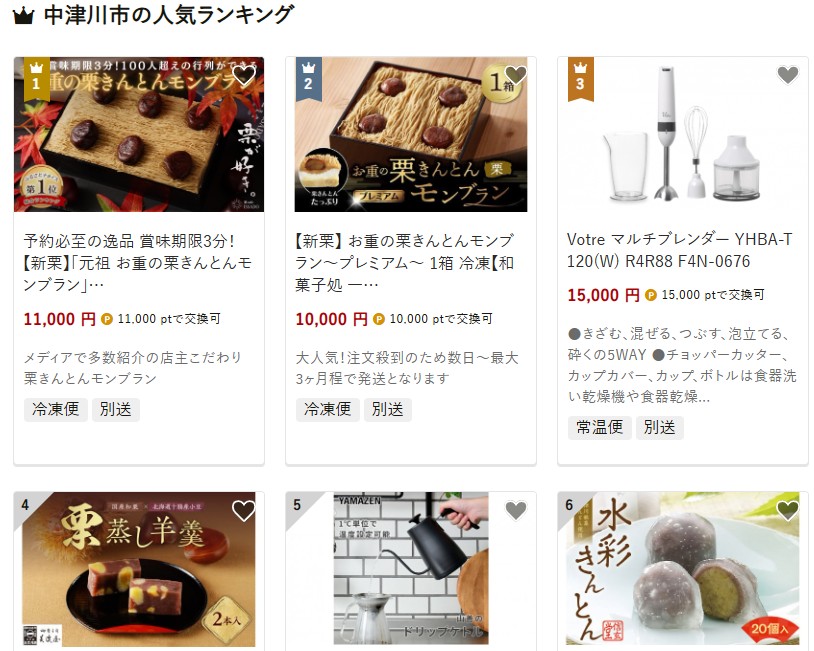Click 別送 tag on second ranked item
814x651 pixels.
click(x=387, y=410)
